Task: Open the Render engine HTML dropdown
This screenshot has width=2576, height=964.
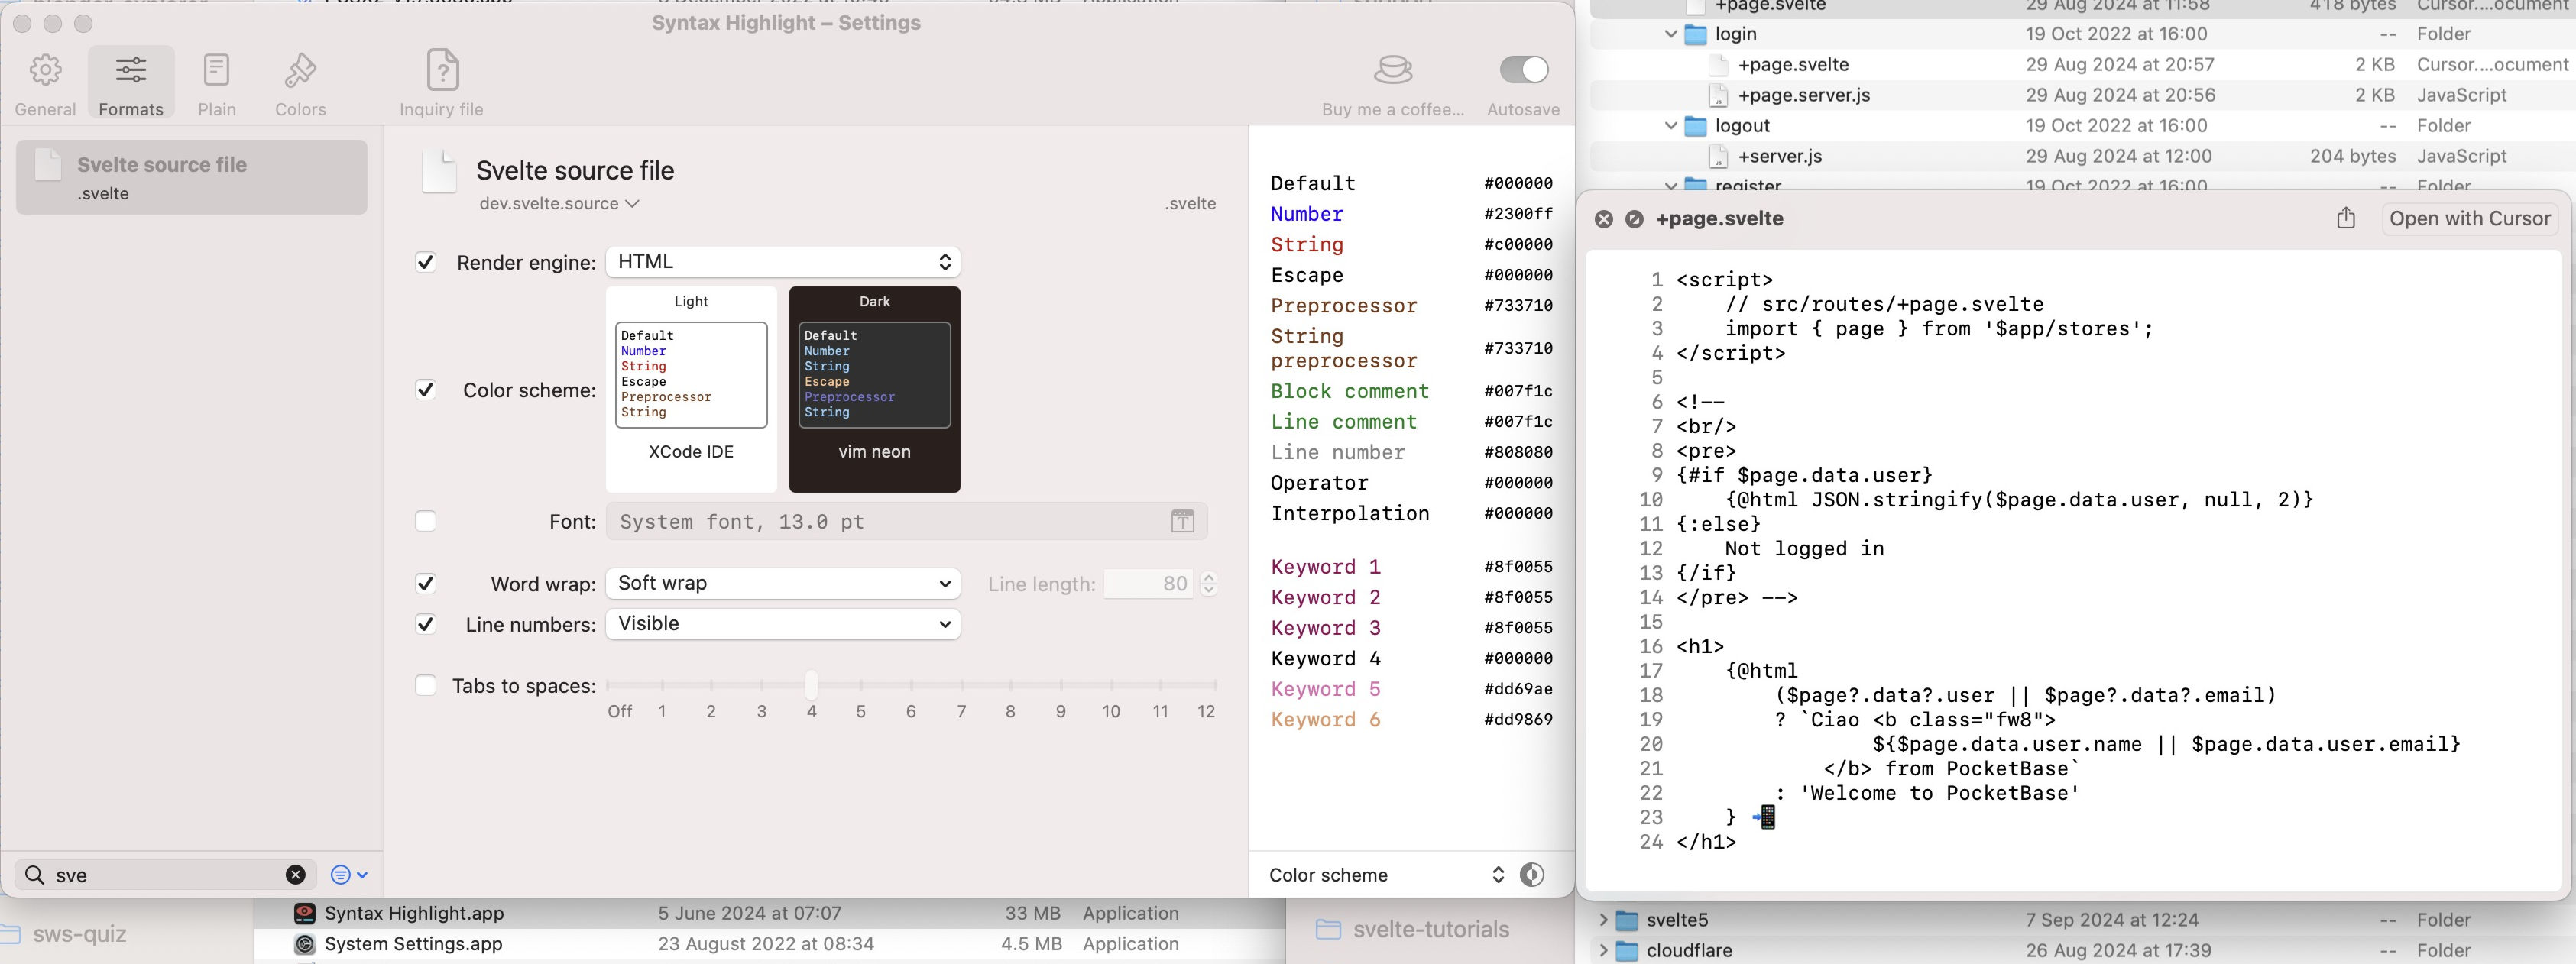Action: coord(783,262)
